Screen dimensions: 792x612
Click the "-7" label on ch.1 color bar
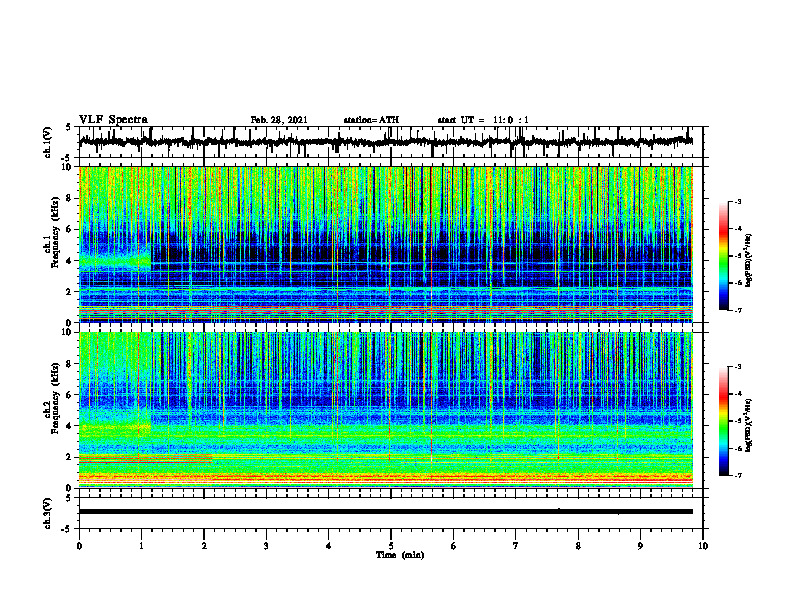[x=737, y=310]
